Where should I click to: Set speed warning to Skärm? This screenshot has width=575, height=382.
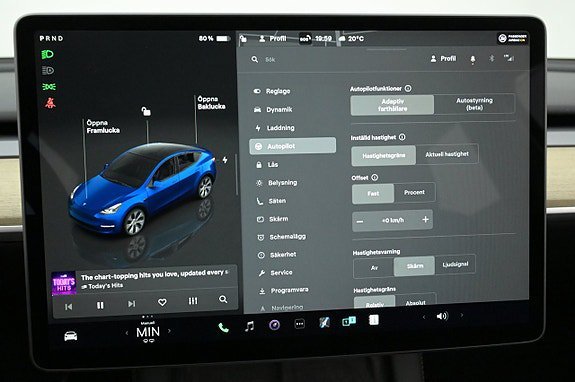tap(415, 266)
